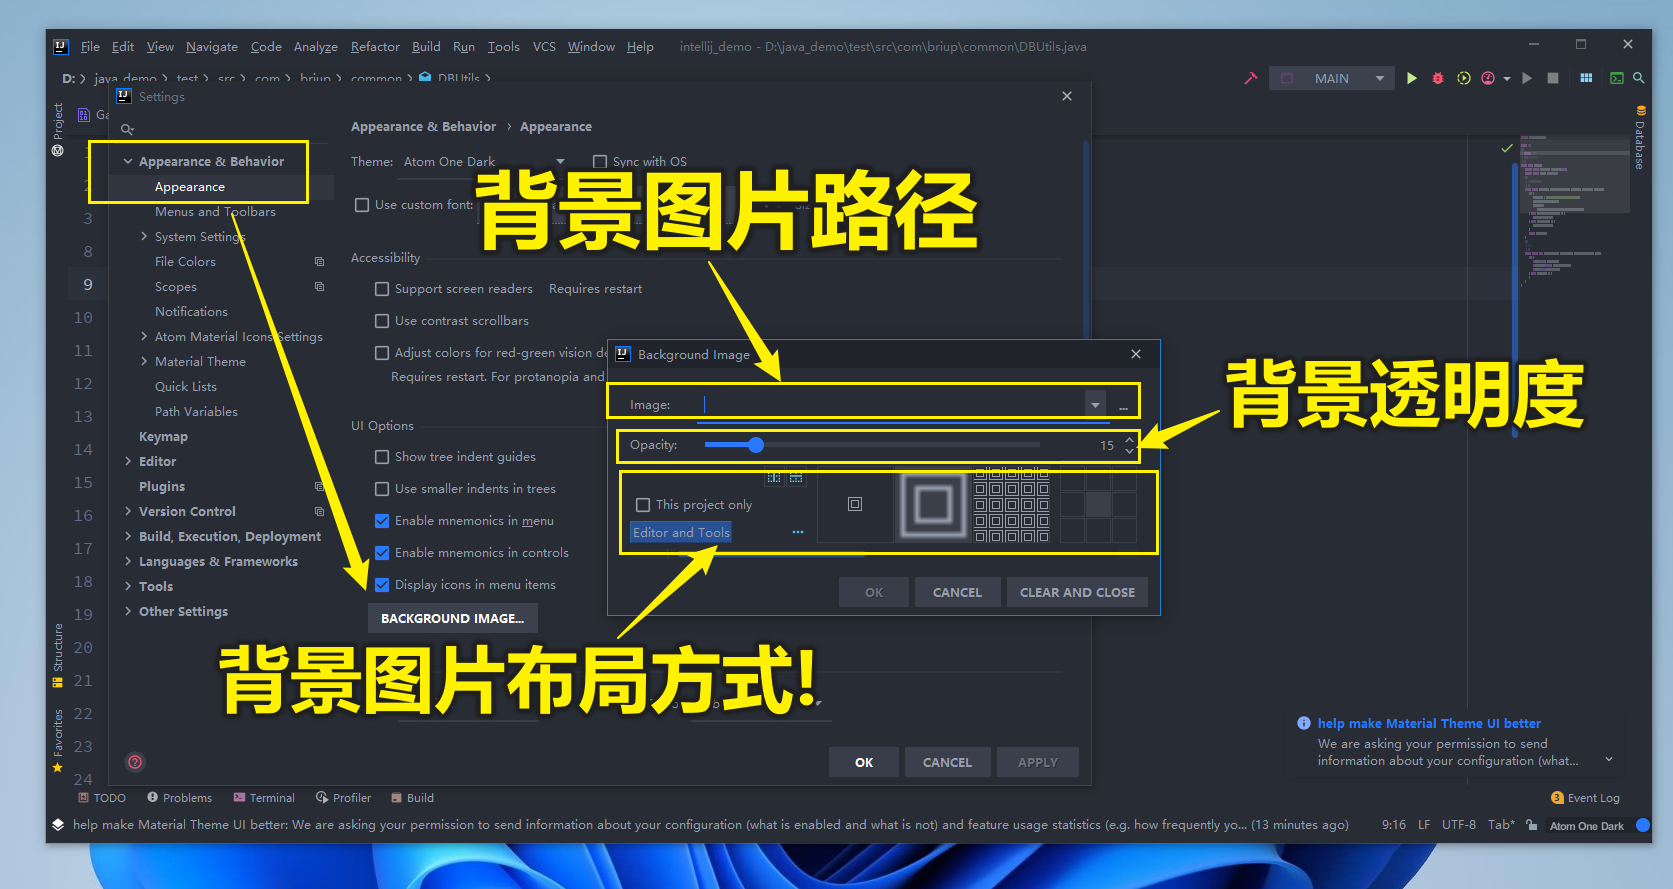Expand the Version Control node
1673x889 pixels.
coord(128,511)
